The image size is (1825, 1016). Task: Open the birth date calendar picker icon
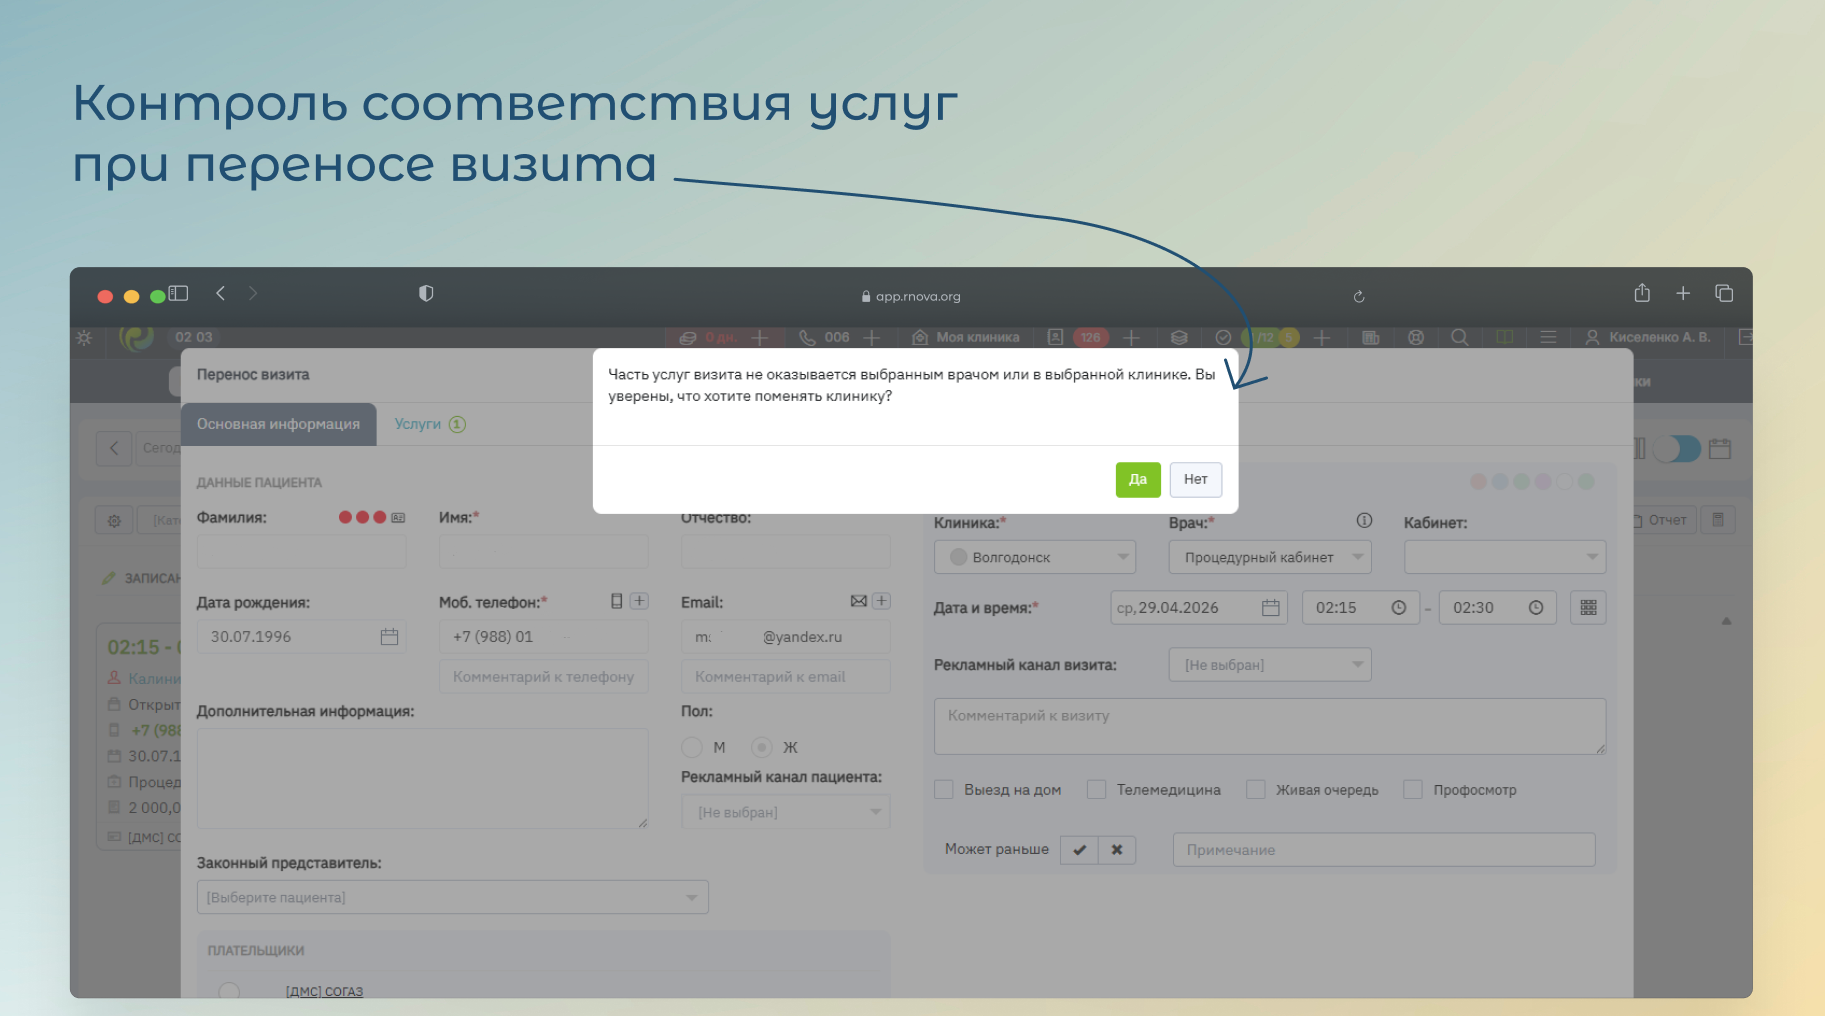tap(389, 637)
